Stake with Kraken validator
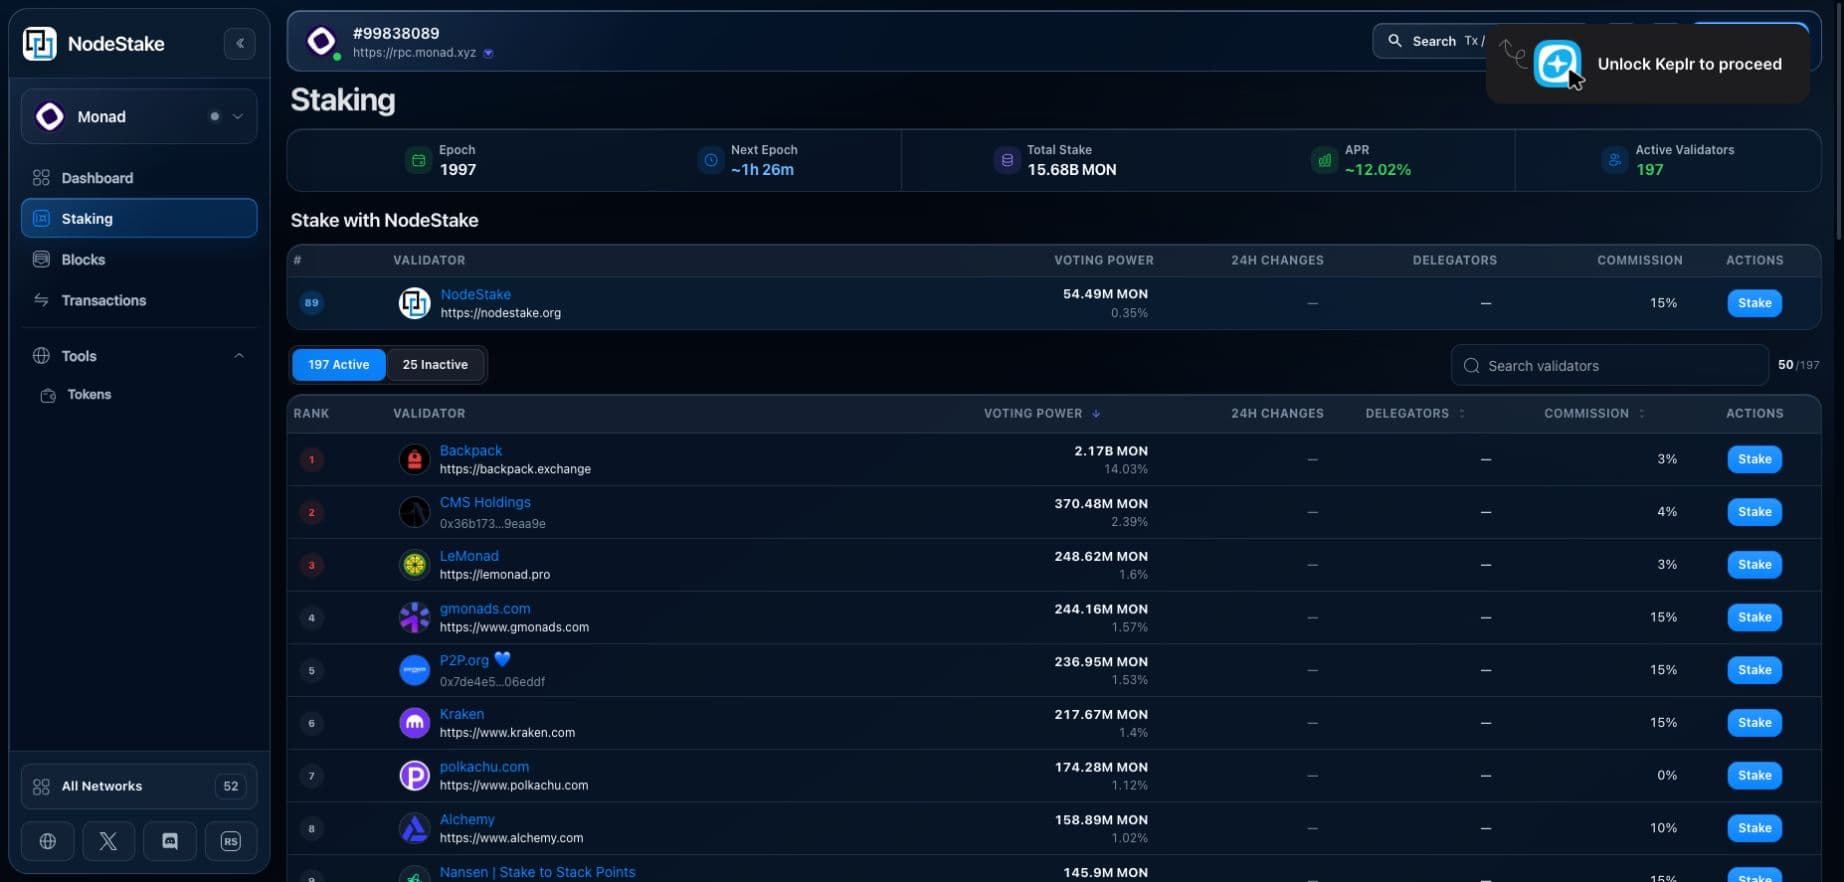The width and height of the screenshot is (1844, 882). pyautogui.click(x=1754, y=723)
